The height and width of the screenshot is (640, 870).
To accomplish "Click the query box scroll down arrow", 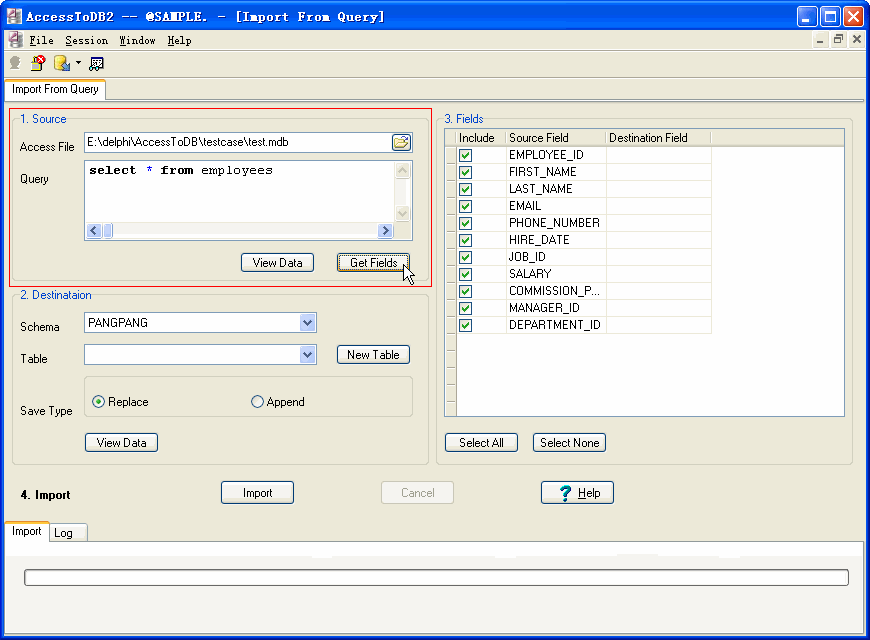I will [x=403, y=213].
